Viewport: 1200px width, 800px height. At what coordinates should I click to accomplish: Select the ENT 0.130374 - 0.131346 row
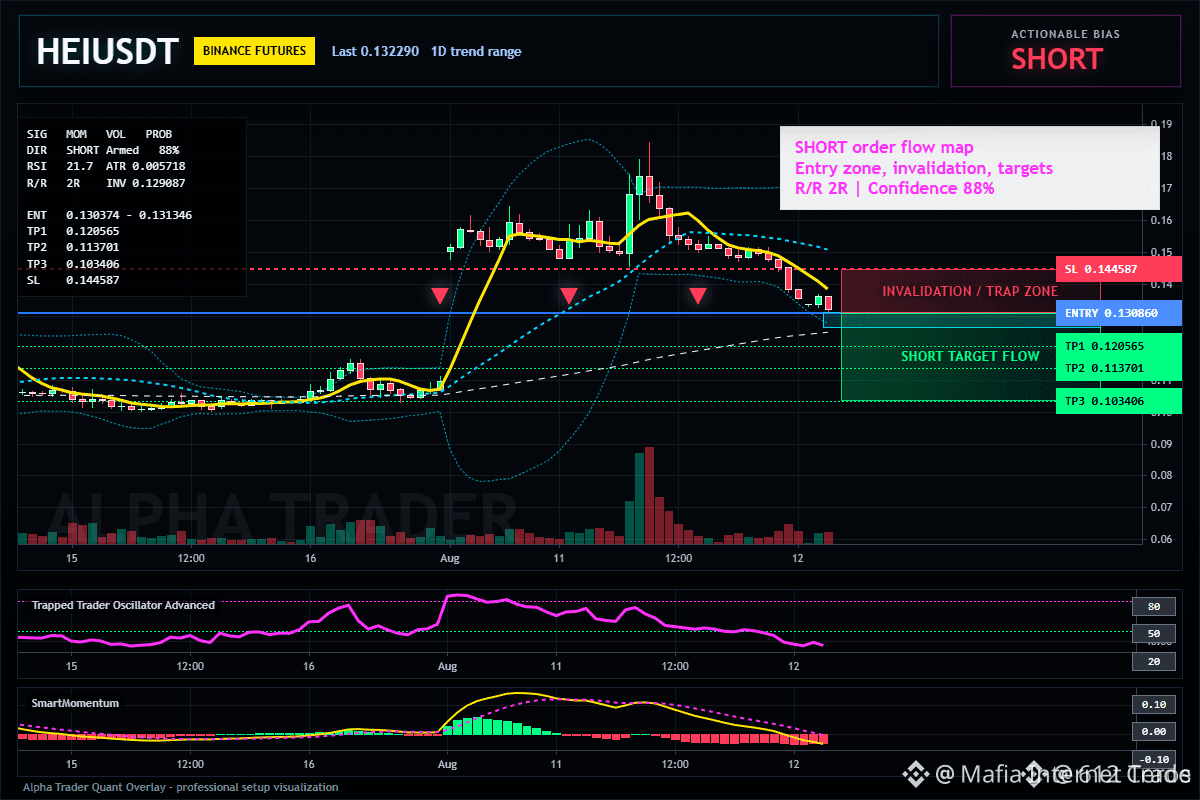click(109, 214)
